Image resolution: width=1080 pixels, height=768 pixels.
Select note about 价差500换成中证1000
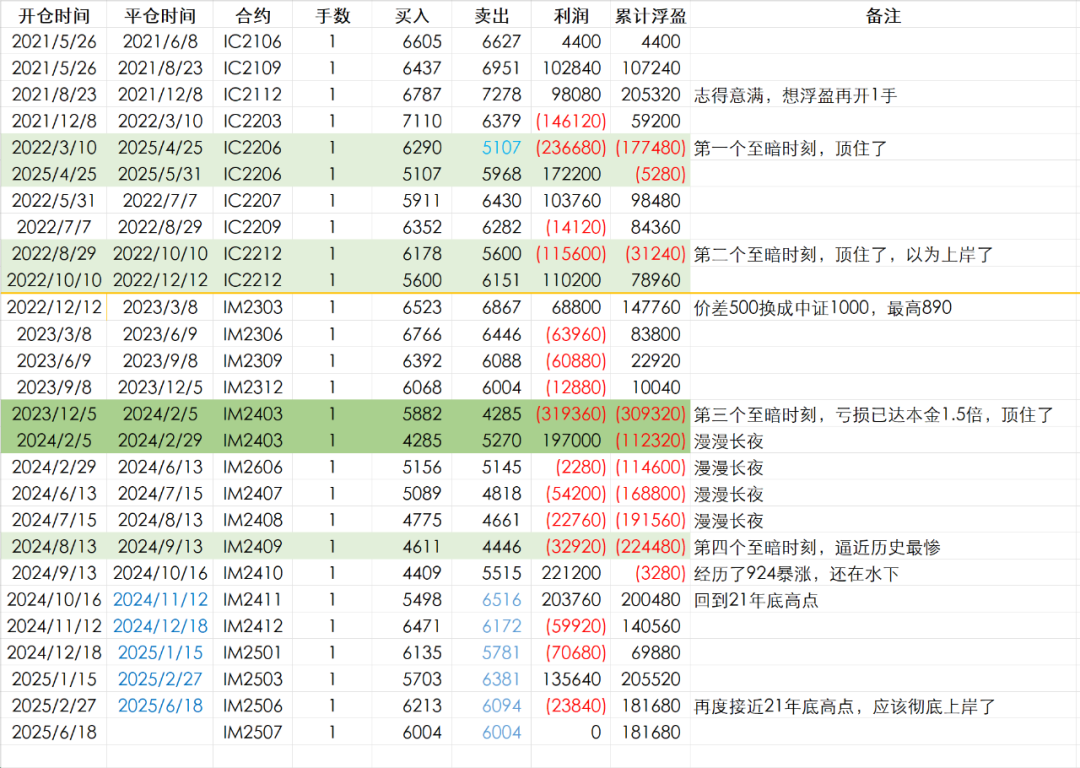tap(822, 308)
